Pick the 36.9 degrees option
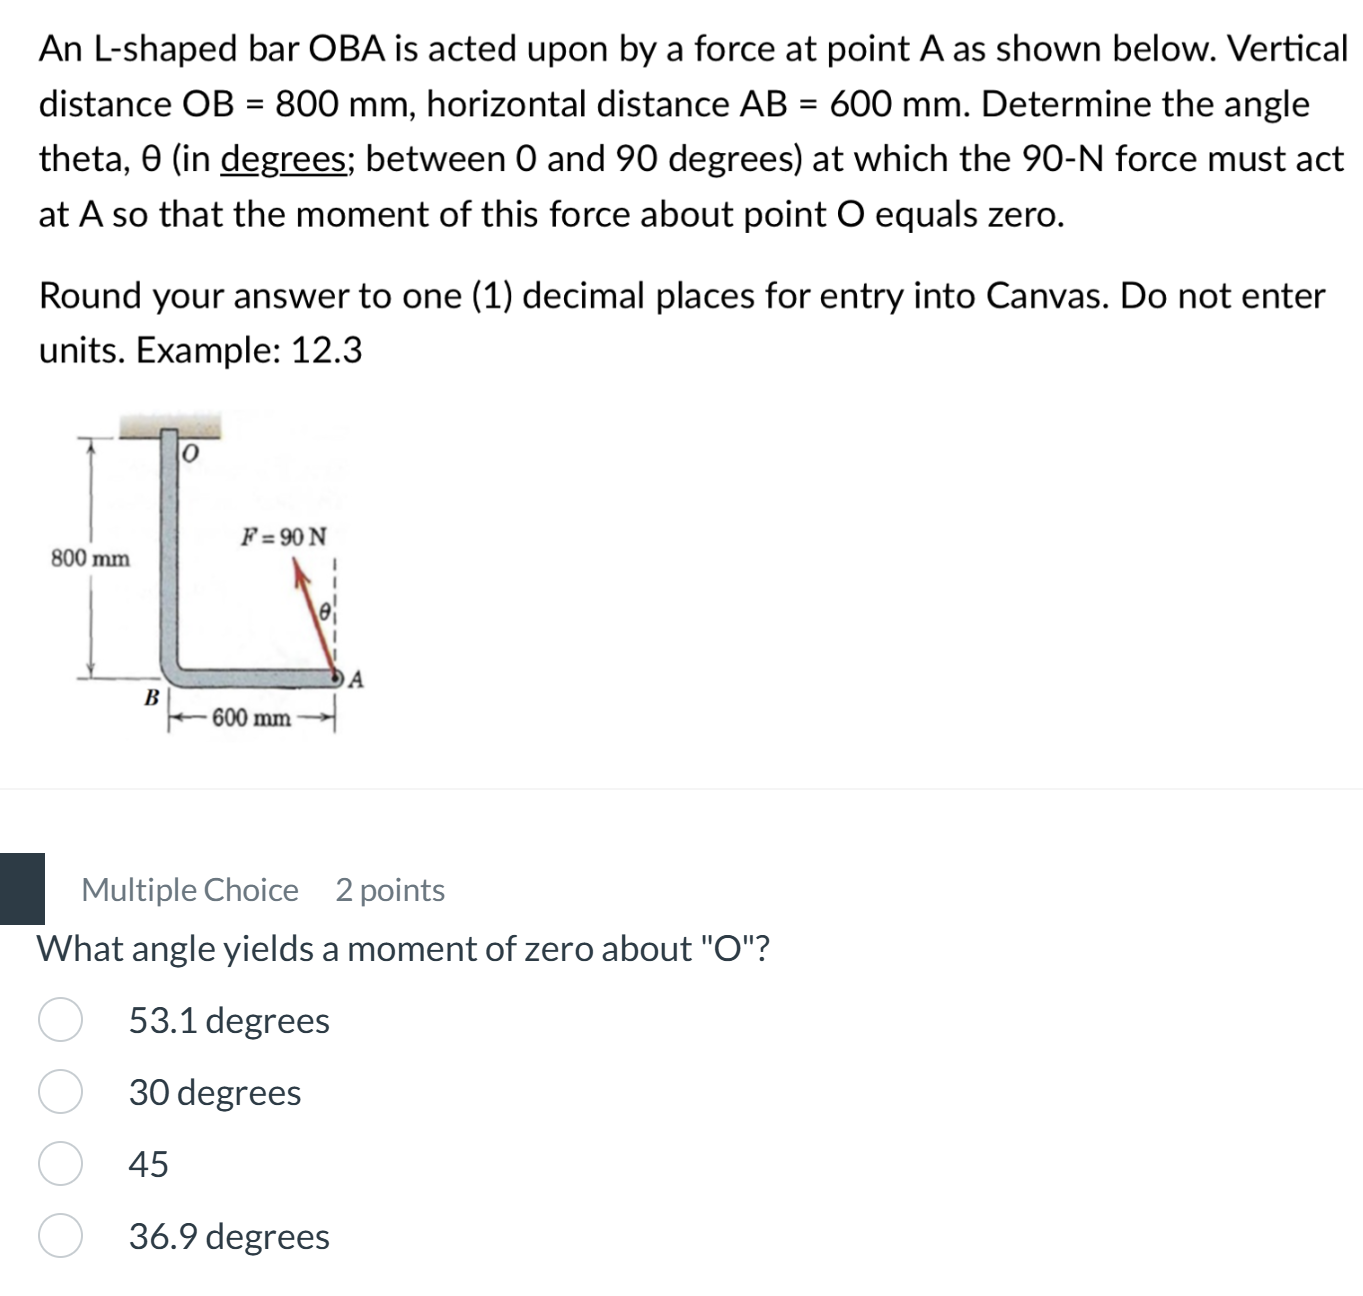Image resolution: width=1363 pixels, height=1296 pixels. tap(228, 1237)
